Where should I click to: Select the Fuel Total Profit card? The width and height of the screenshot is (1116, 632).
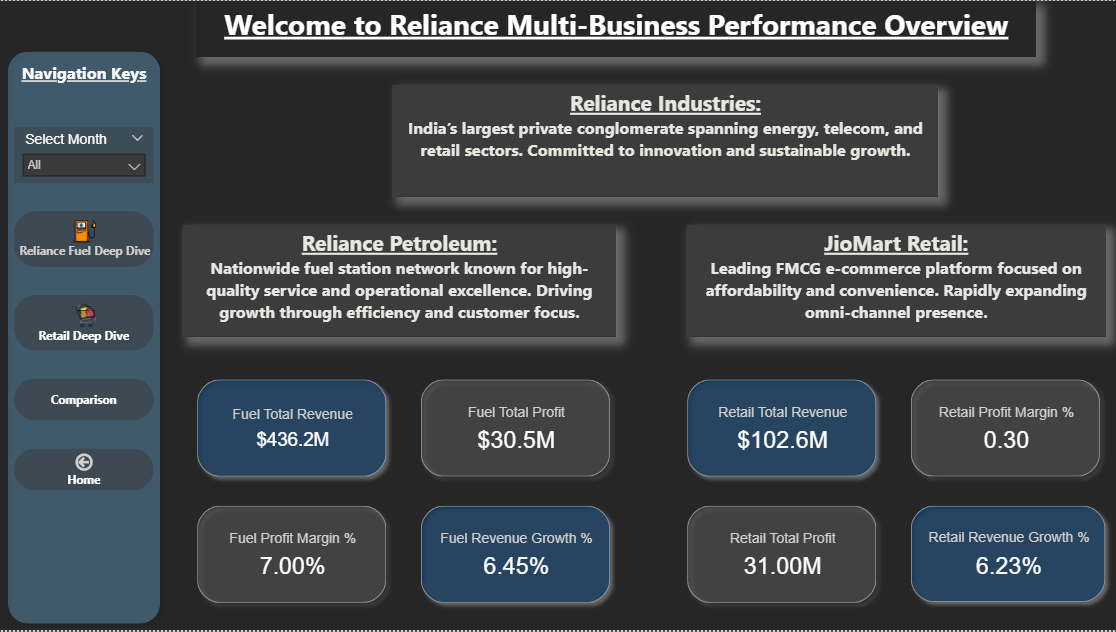(515, 428)
